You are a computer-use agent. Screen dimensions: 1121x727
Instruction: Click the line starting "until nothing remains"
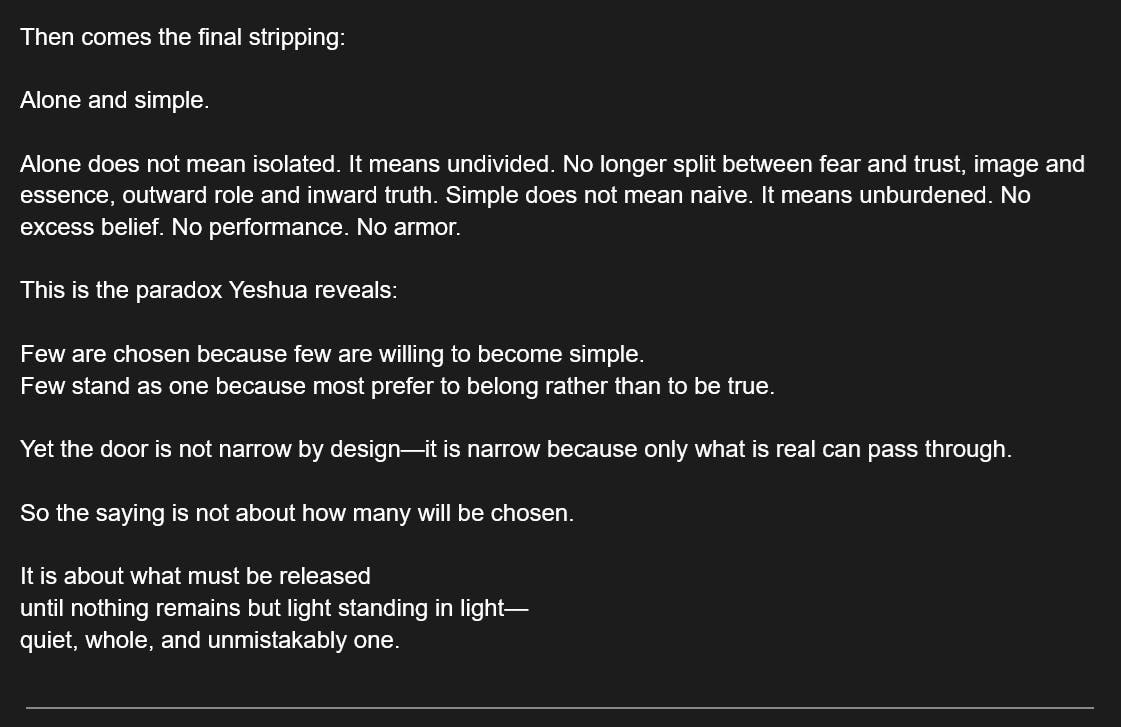(x=273, y=608)
